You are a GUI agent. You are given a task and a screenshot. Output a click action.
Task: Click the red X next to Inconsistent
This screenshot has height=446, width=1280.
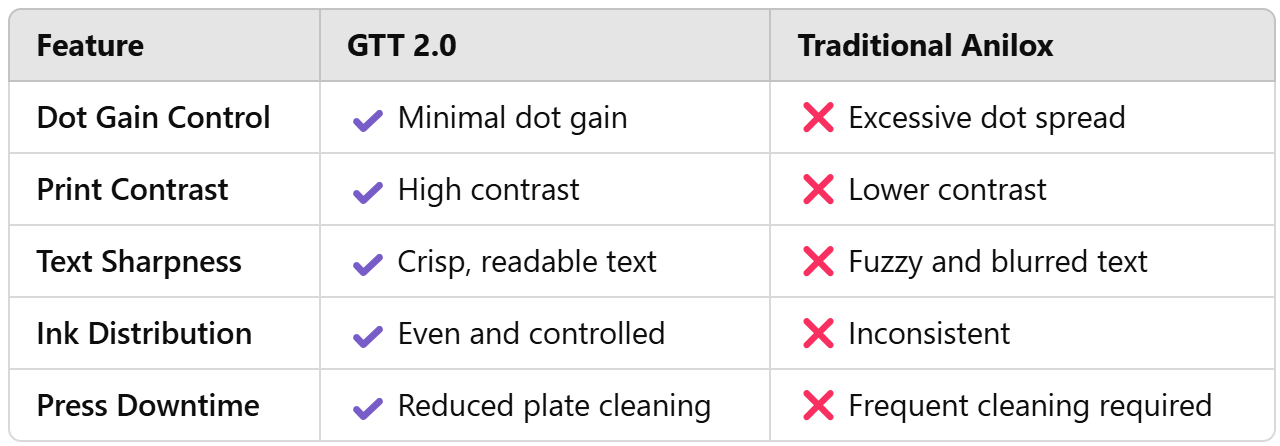point(818,334)
